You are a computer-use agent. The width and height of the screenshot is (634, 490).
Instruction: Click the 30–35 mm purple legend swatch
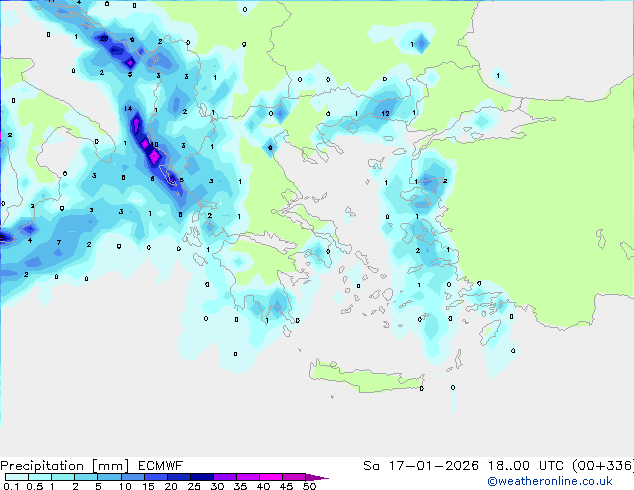[x=225, y=477]
